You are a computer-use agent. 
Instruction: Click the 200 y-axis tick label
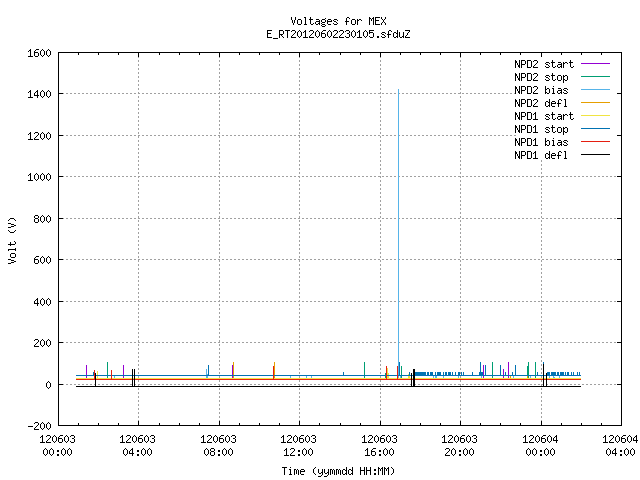tap(42, 343)
